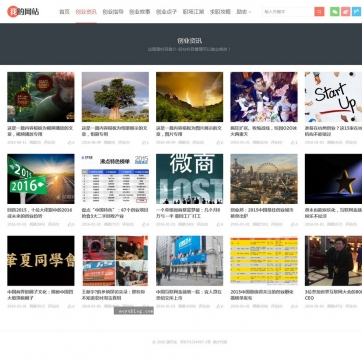Open the people-at-table overhead thumbnail

pyautogui.click(x=264, y=97)
